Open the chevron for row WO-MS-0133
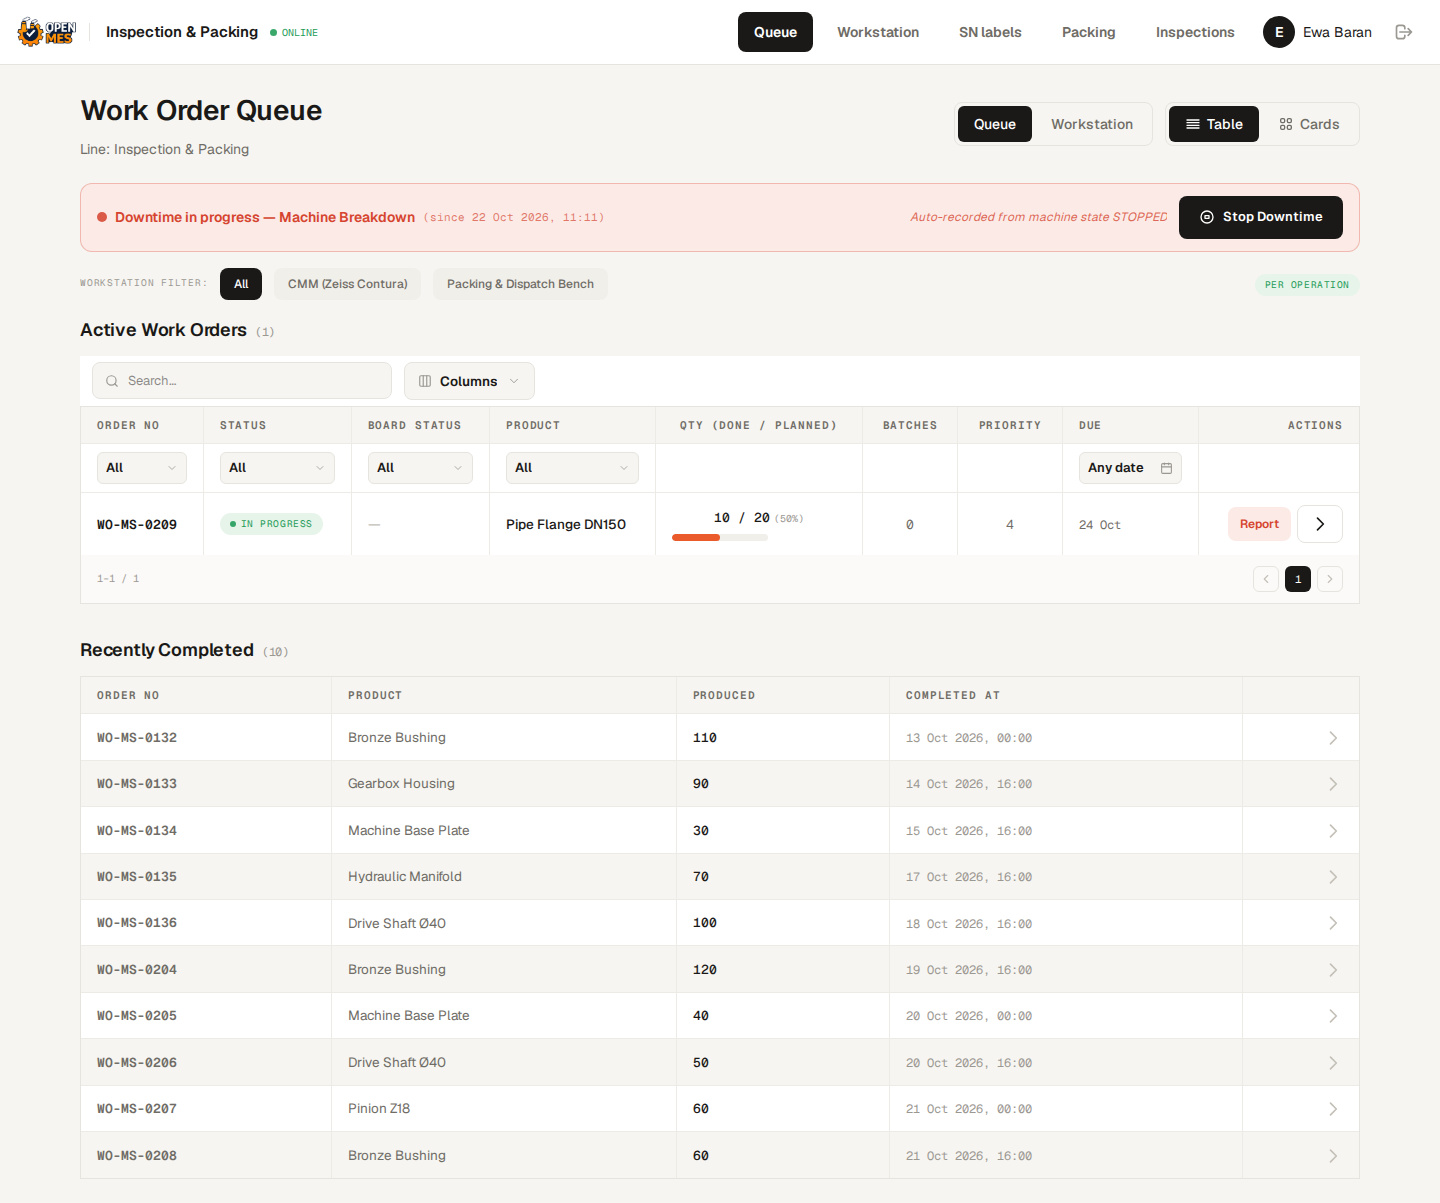The width and height of the screenshot is (1440, 1203). (1333, 784)
